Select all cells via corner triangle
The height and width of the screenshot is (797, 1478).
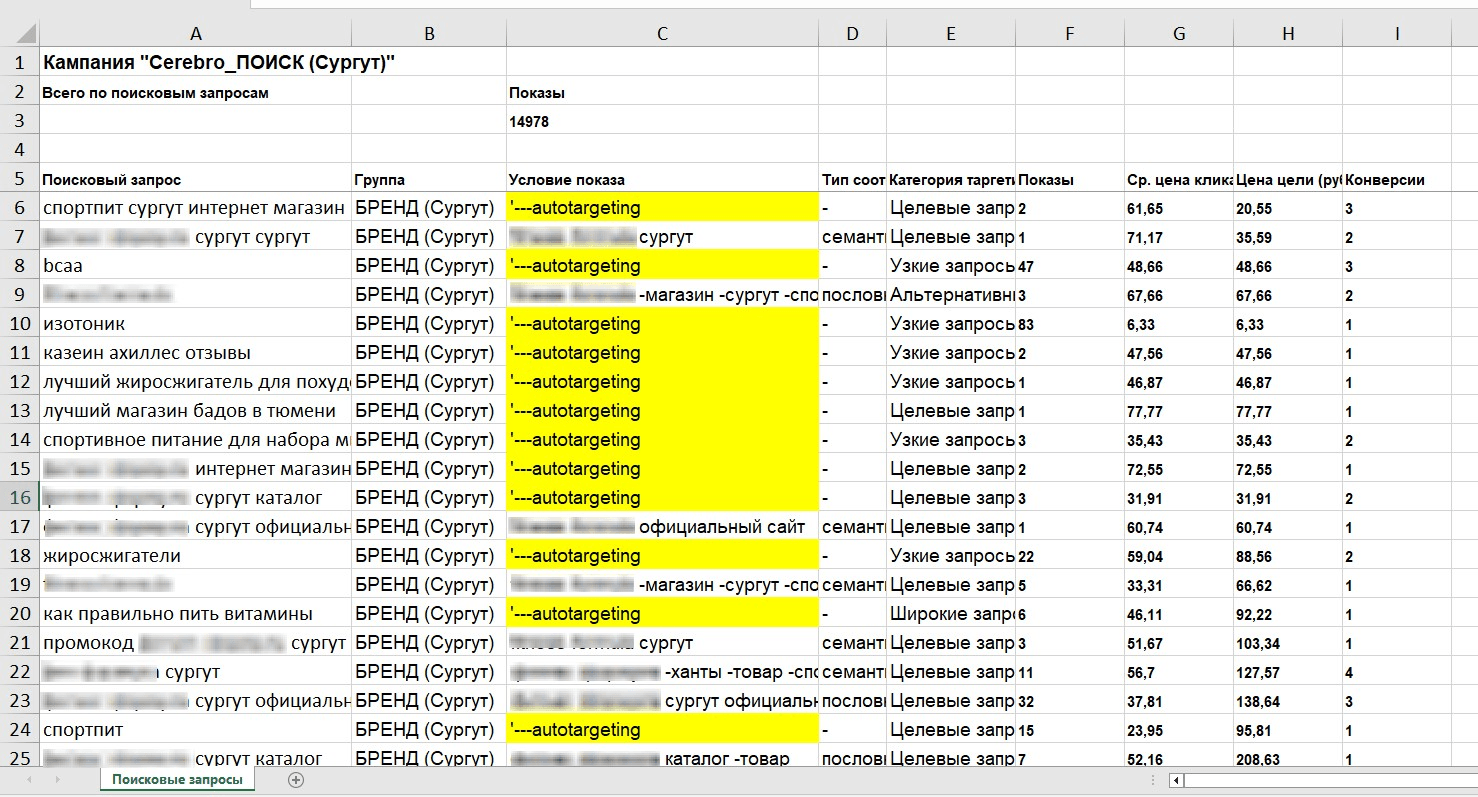click(19, 34)
